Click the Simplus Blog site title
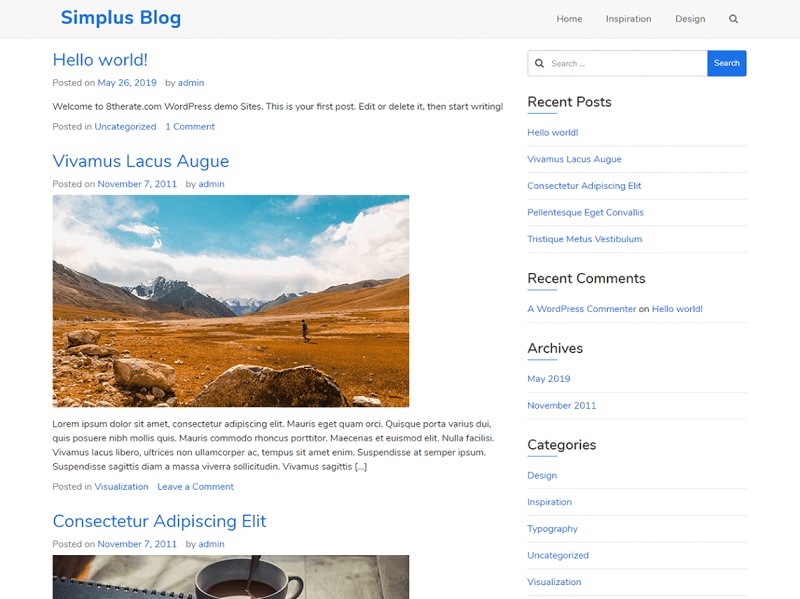 click(x=121, y=18)
